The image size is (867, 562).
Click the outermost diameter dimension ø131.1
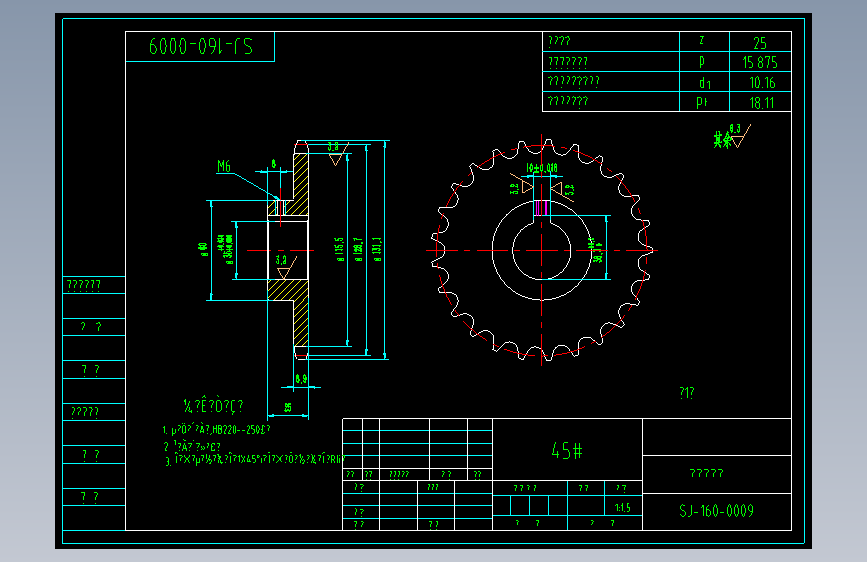click(378, 249)
